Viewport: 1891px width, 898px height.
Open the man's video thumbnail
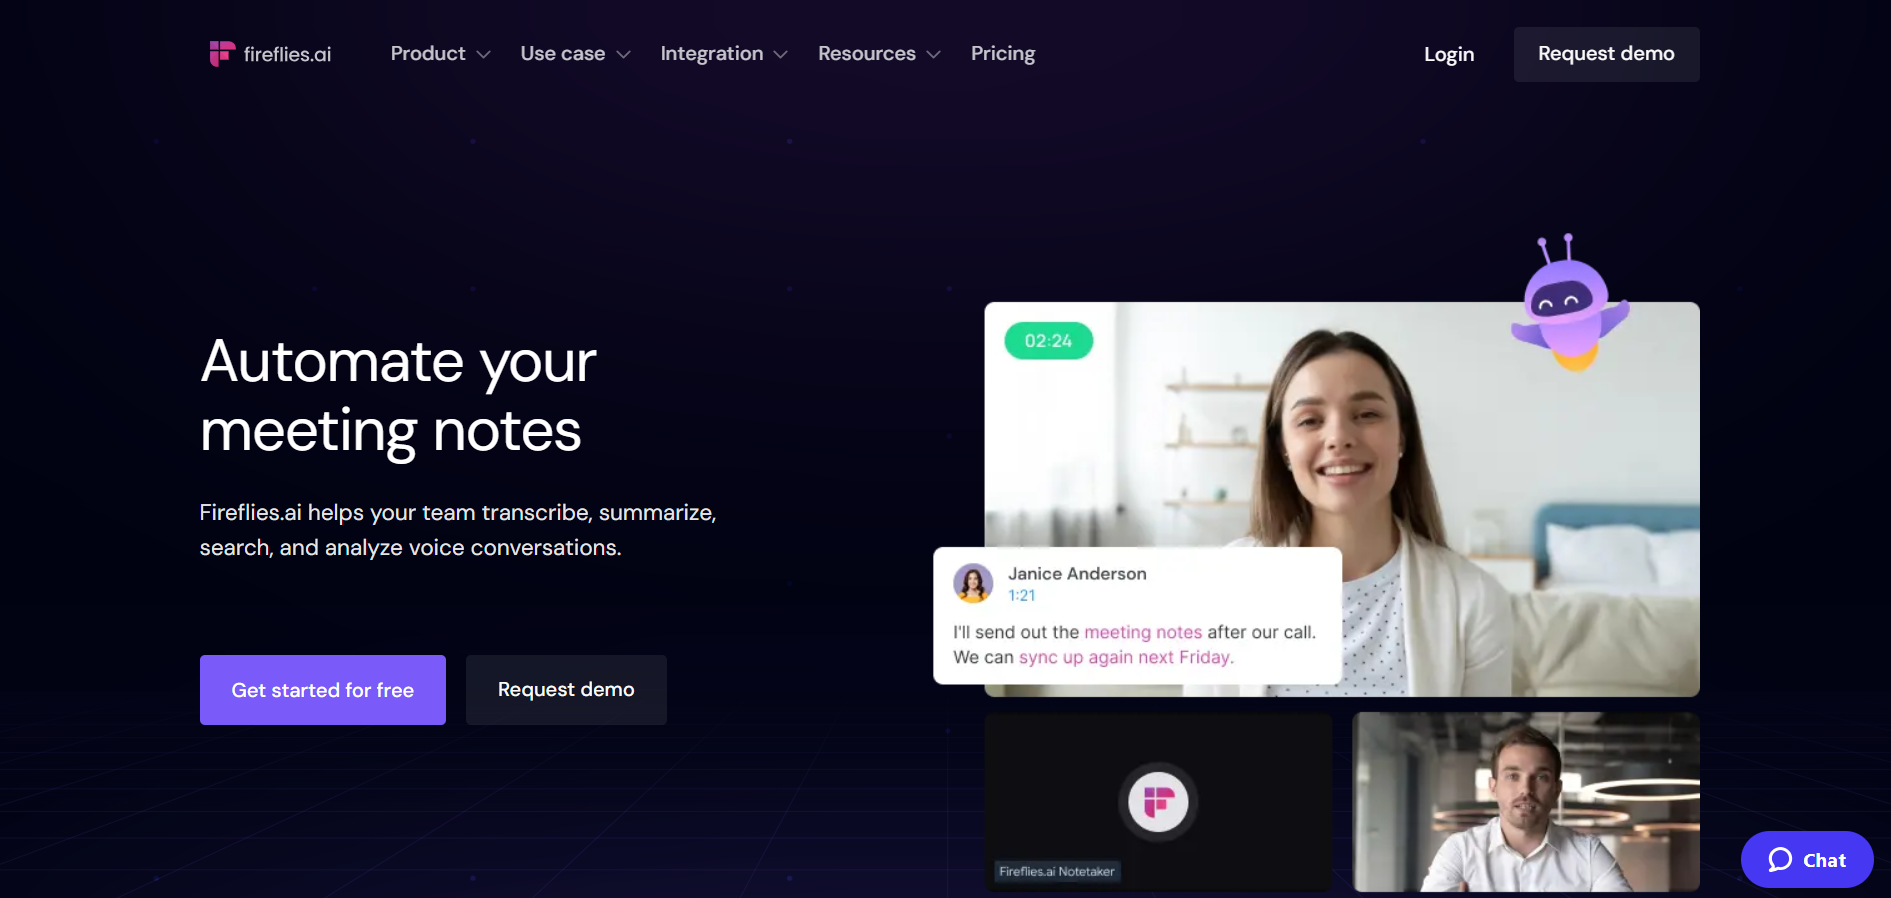(x=1526, y=802)
